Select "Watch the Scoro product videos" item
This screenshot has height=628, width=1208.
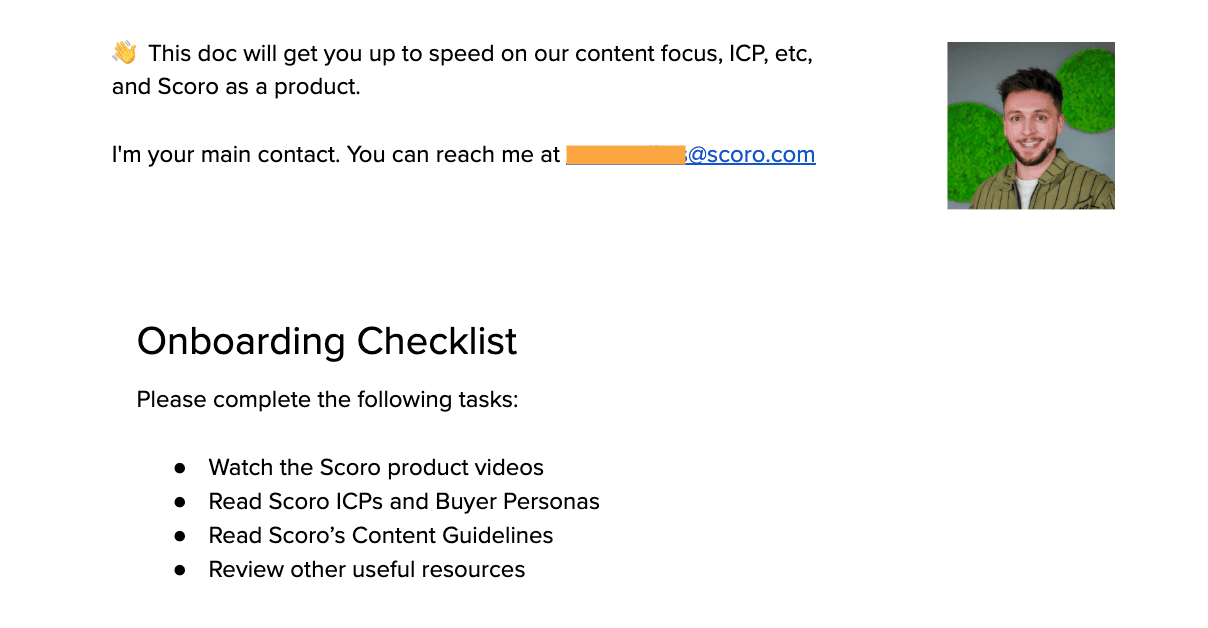click(x=376, y=467)
